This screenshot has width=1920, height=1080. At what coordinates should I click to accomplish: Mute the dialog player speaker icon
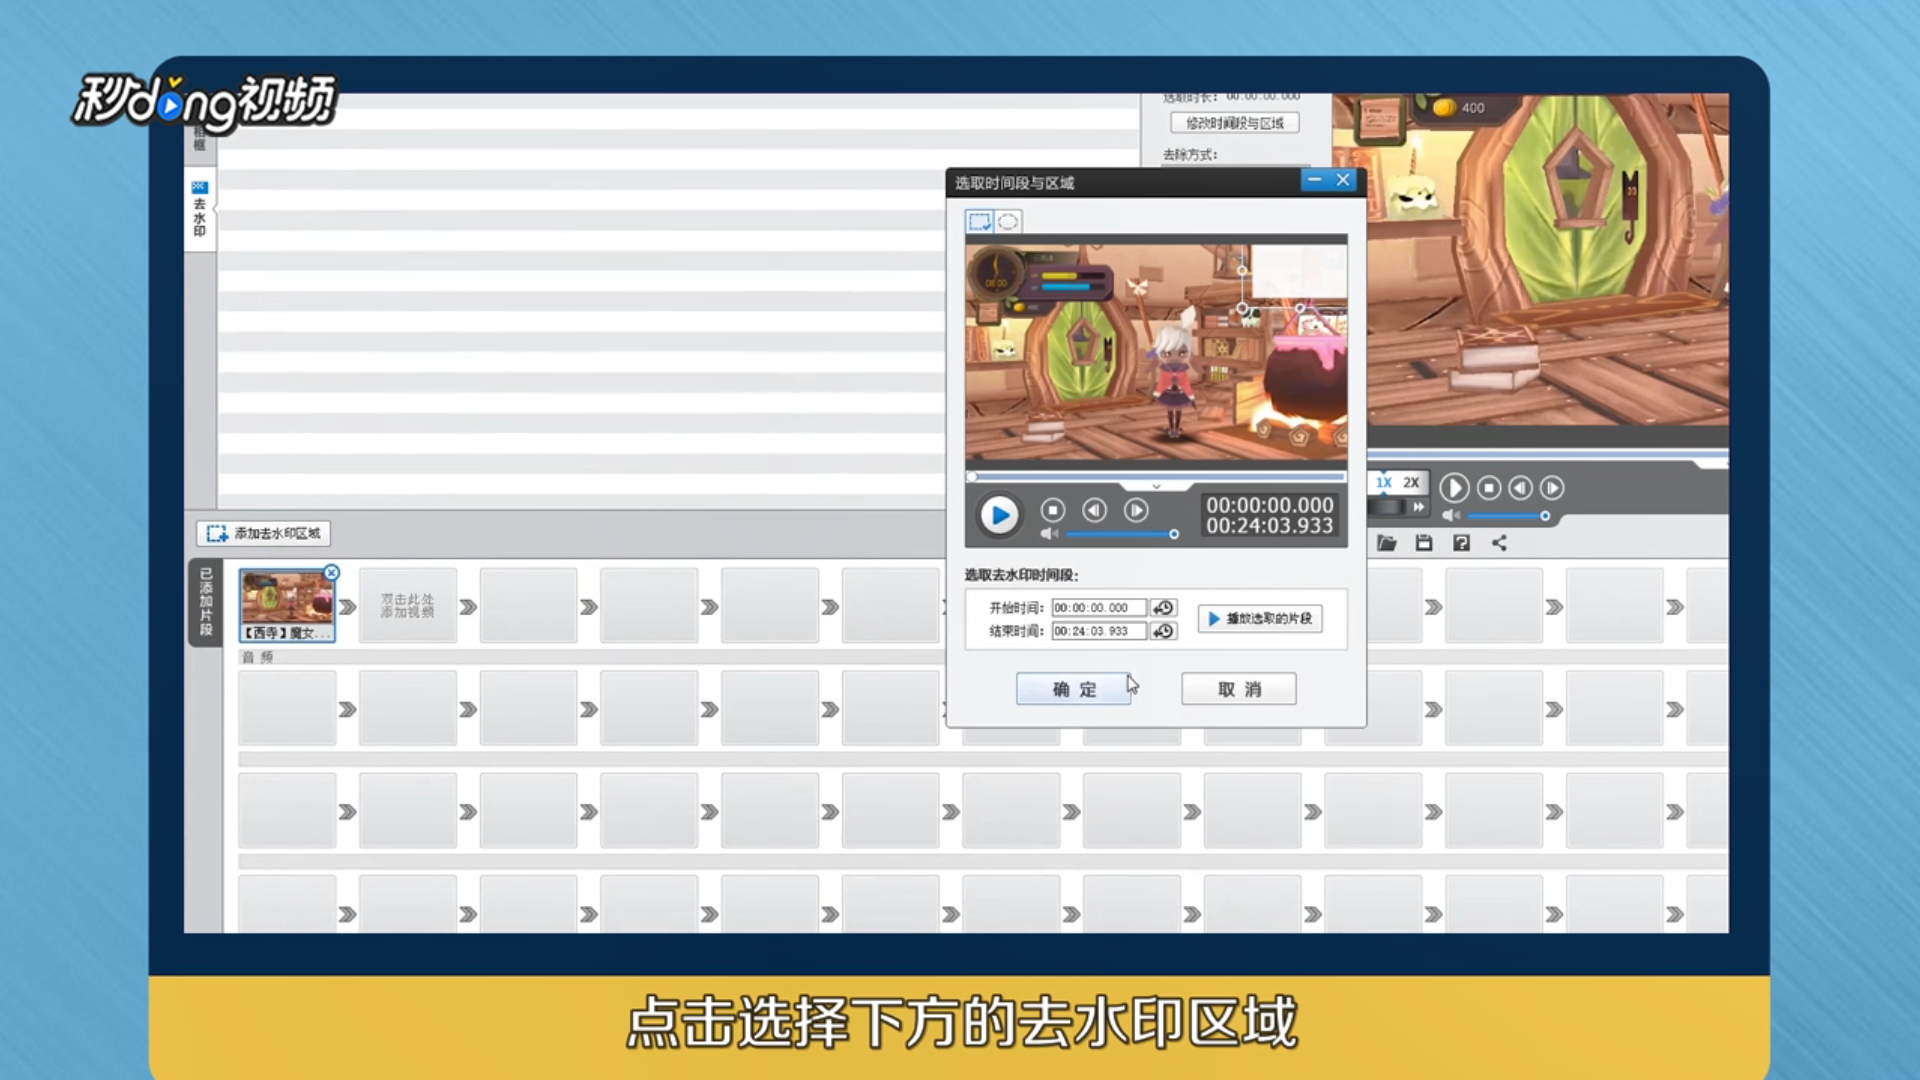pyautogui.click(x=1048, y=534)
